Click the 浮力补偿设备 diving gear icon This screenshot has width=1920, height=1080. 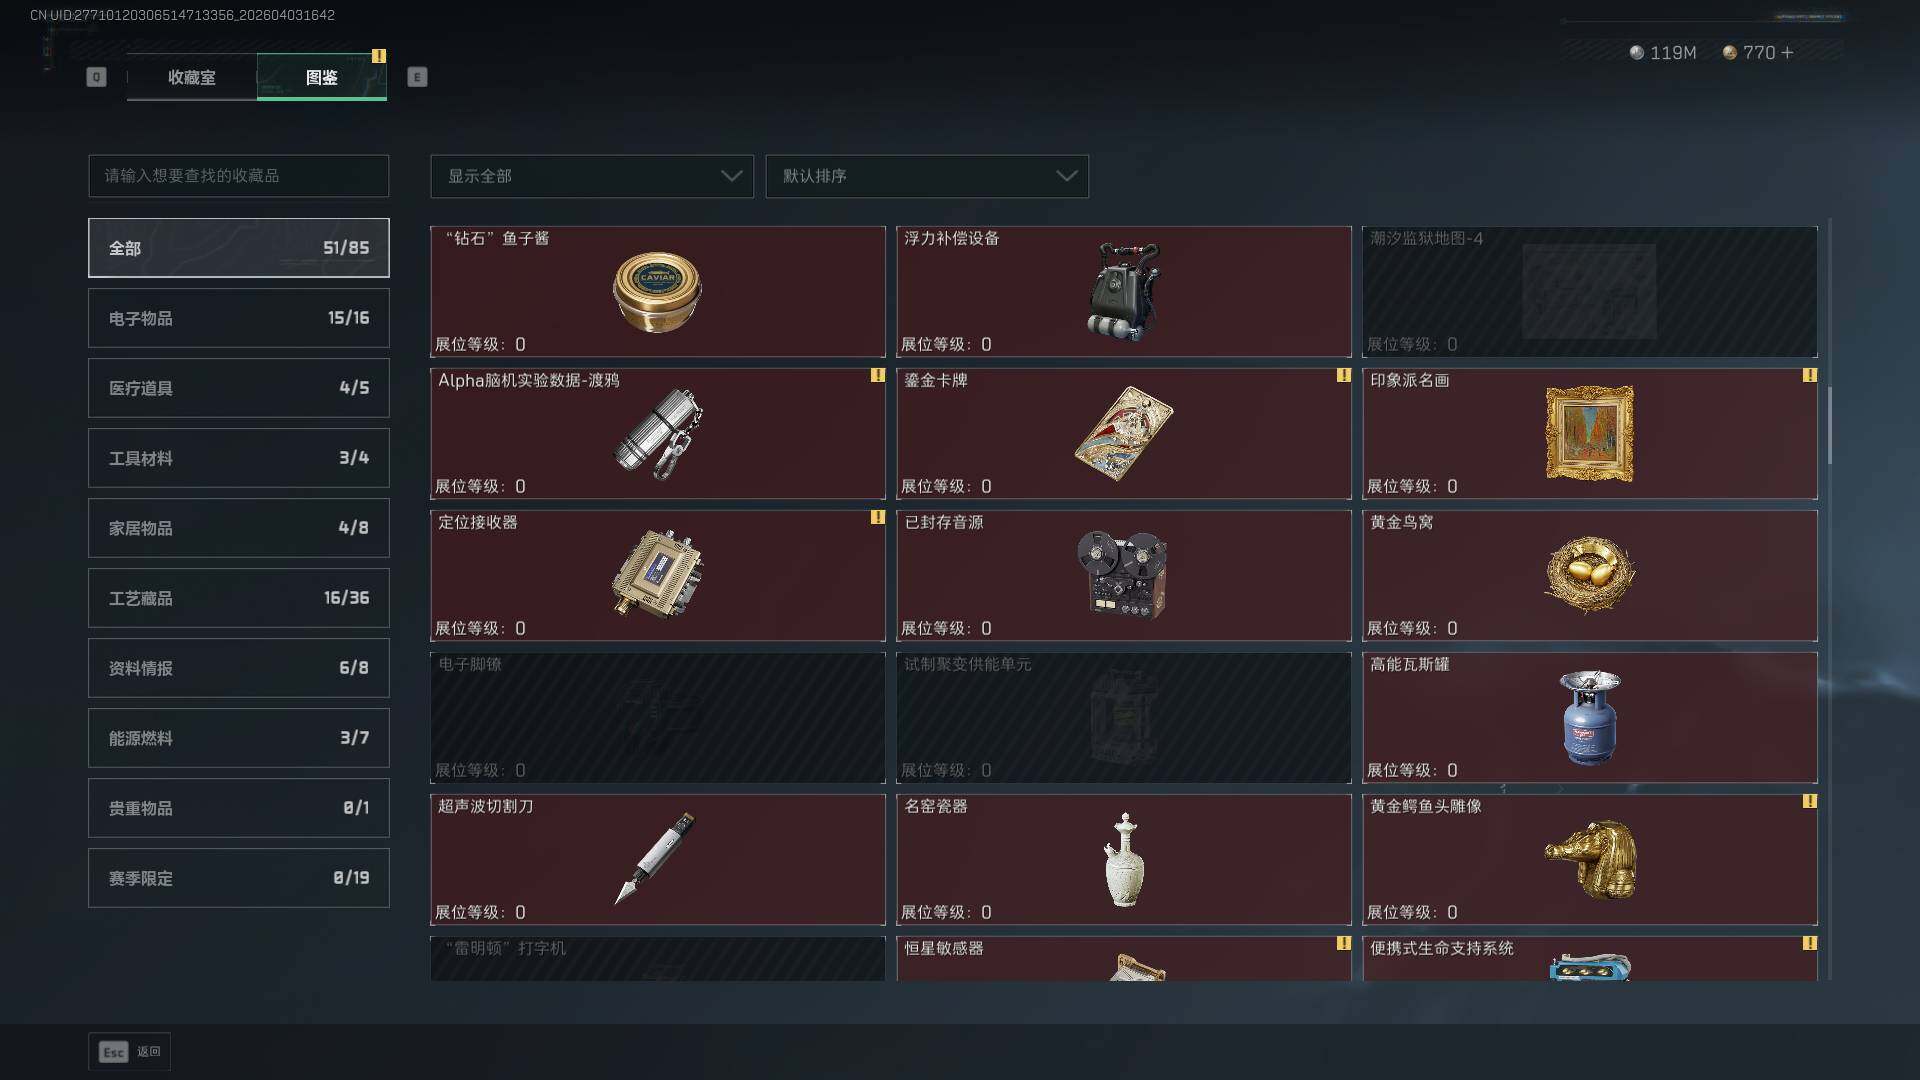click(x=1124, y=292)
